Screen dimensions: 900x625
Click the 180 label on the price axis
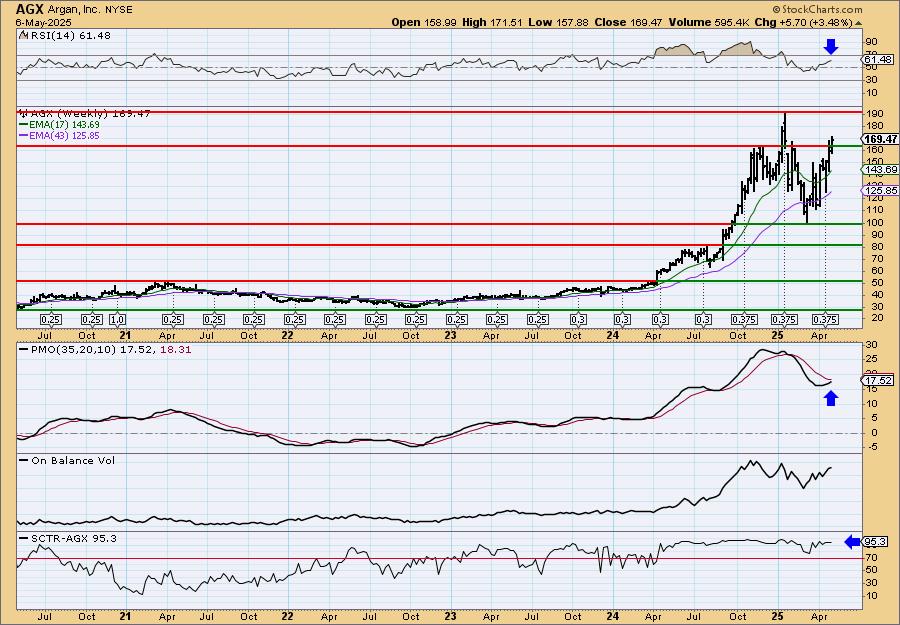[873, 126]
